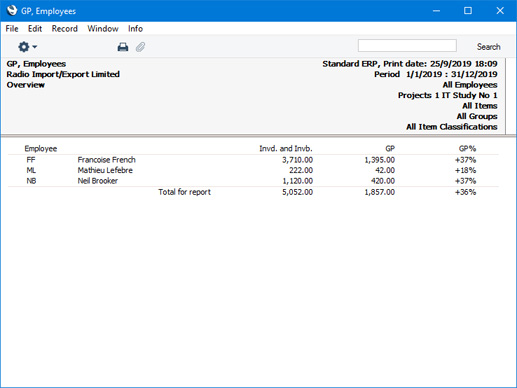517x388 pixels.
Task: Click the Overview label in header
Action: [x=26, y=85]
